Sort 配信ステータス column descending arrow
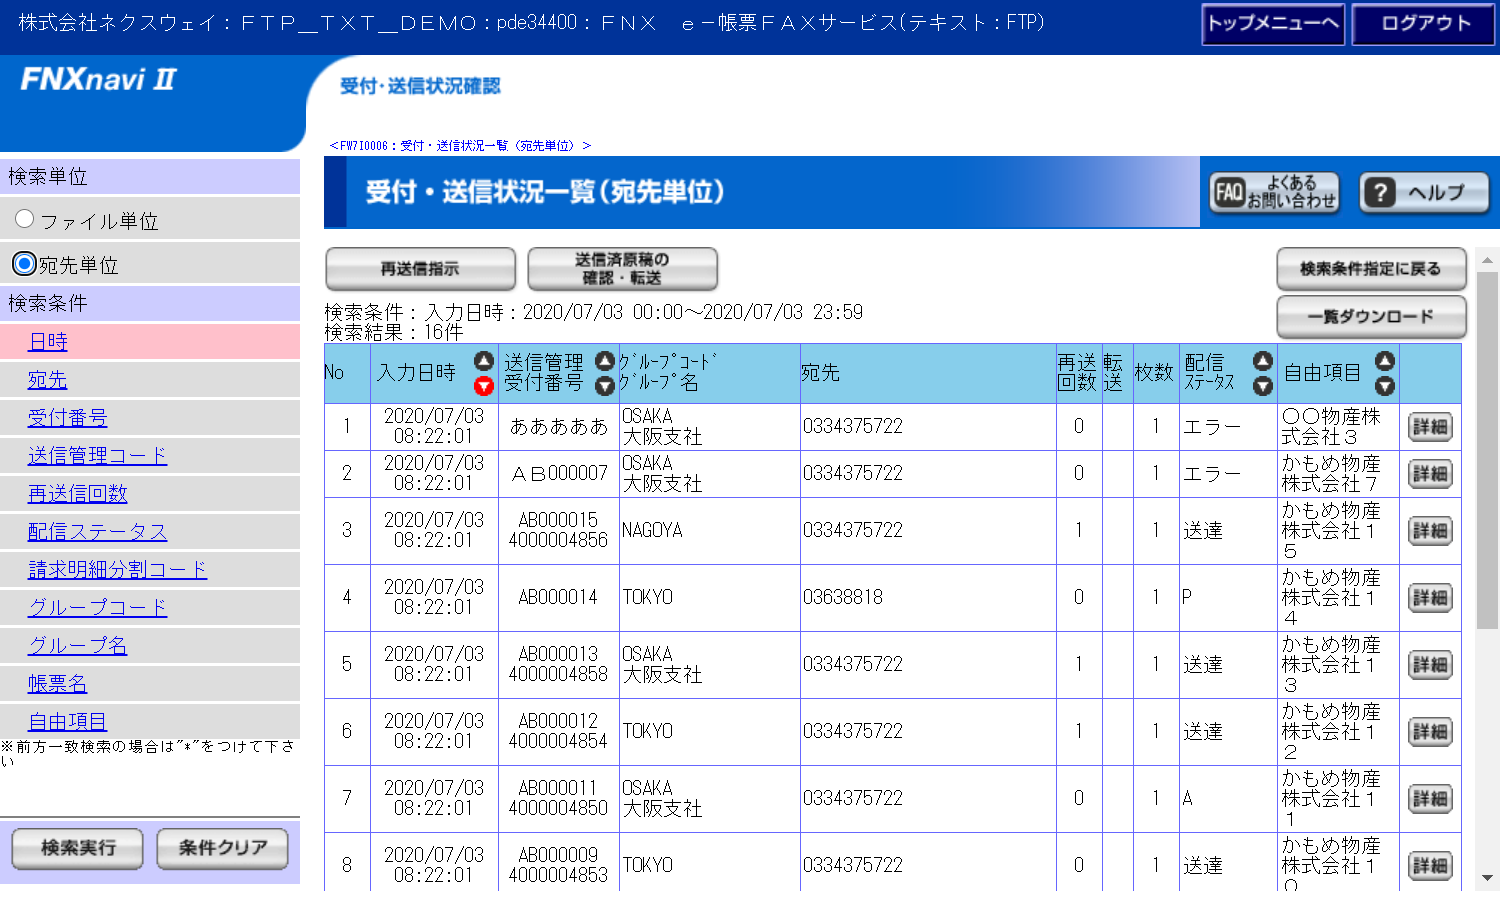1507x898 pixels. point(1263,386)
